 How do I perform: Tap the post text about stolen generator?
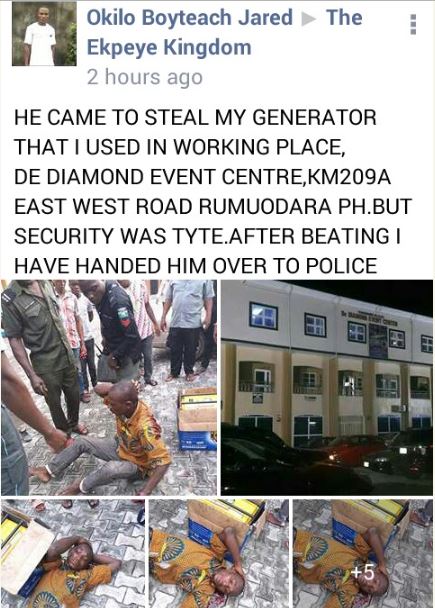pyautogui.click(x=212, y=192)
